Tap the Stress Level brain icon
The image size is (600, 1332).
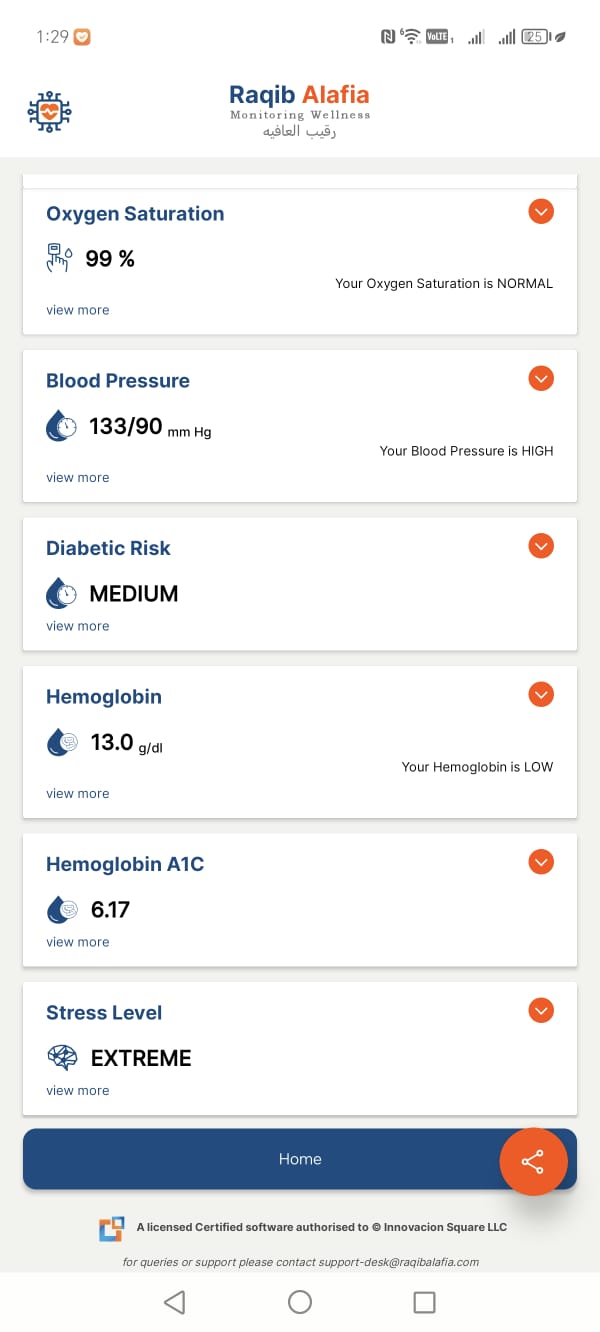62,1058
